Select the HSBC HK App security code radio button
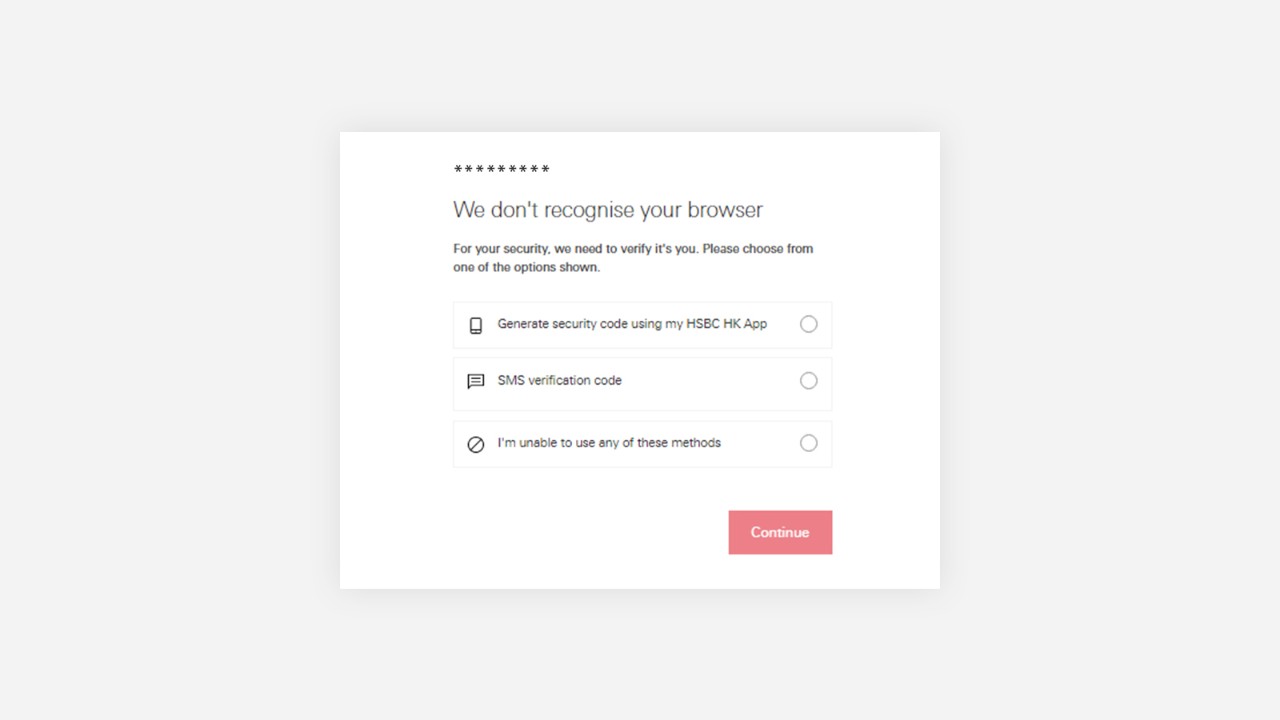Screen dimensions: 1280x720 pos(808,324)
